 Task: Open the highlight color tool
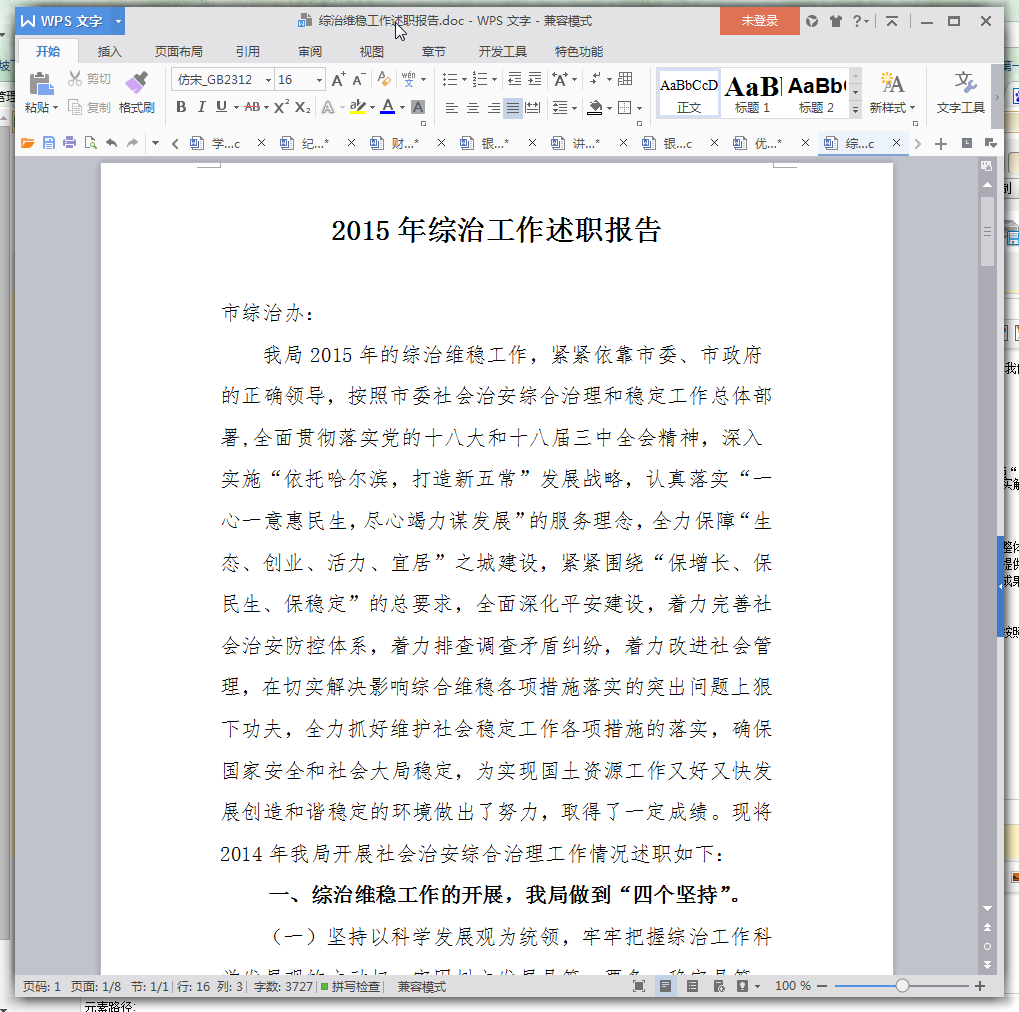click(360, 106)
